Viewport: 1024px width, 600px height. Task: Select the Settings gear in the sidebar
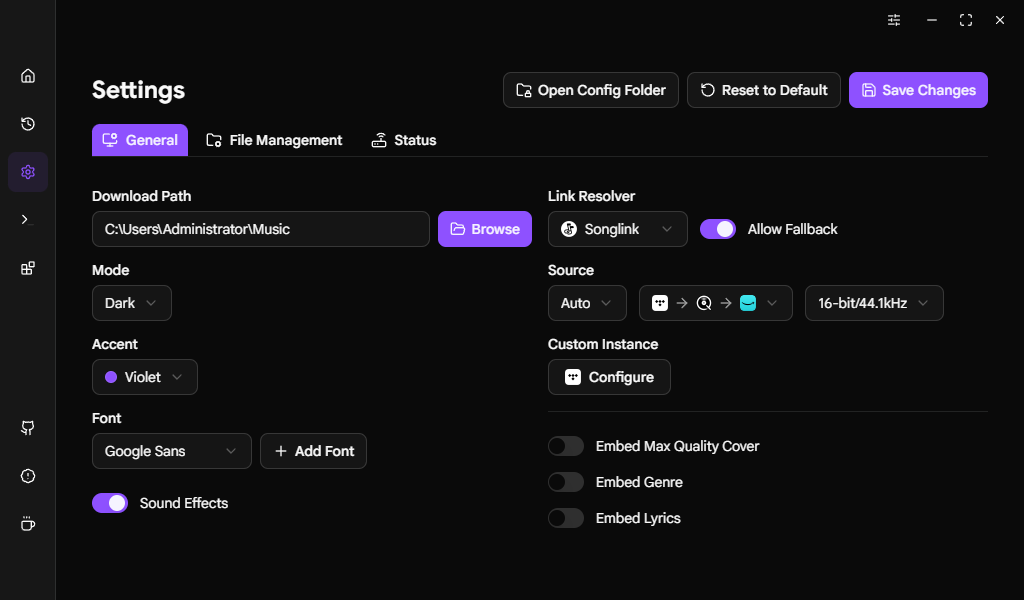click(27, 171)
